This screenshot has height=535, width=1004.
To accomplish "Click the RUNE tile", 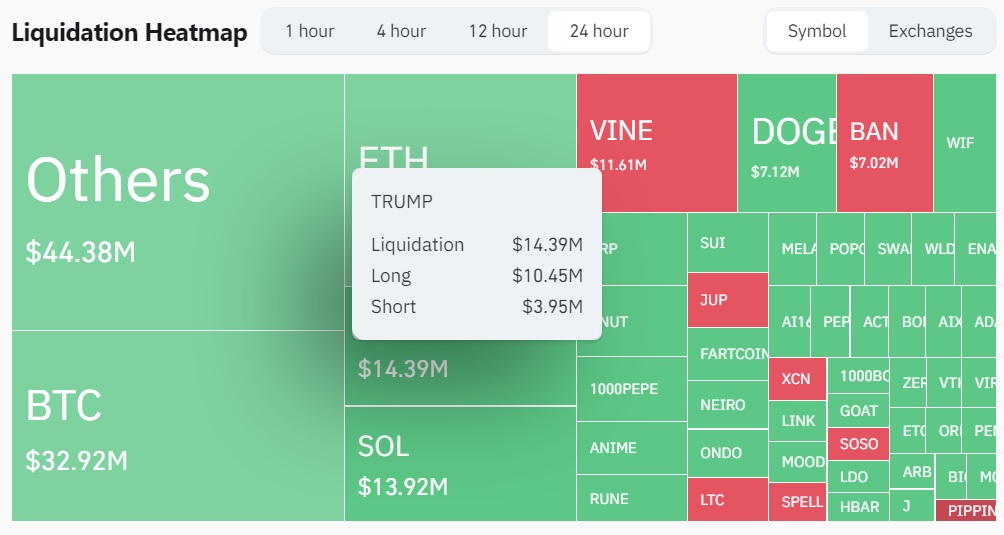I will click(631, 498).
